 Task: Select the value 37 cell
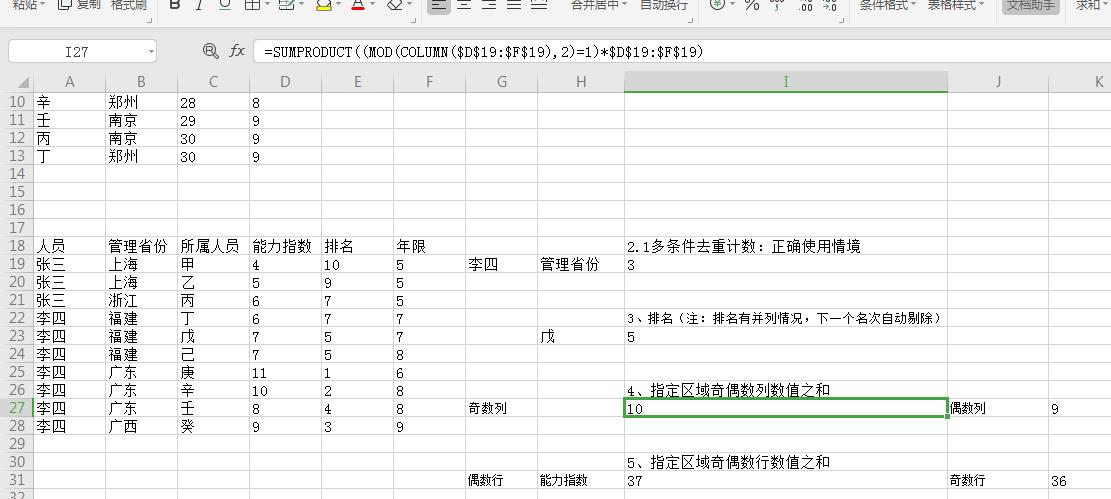[x=786, y=480]
